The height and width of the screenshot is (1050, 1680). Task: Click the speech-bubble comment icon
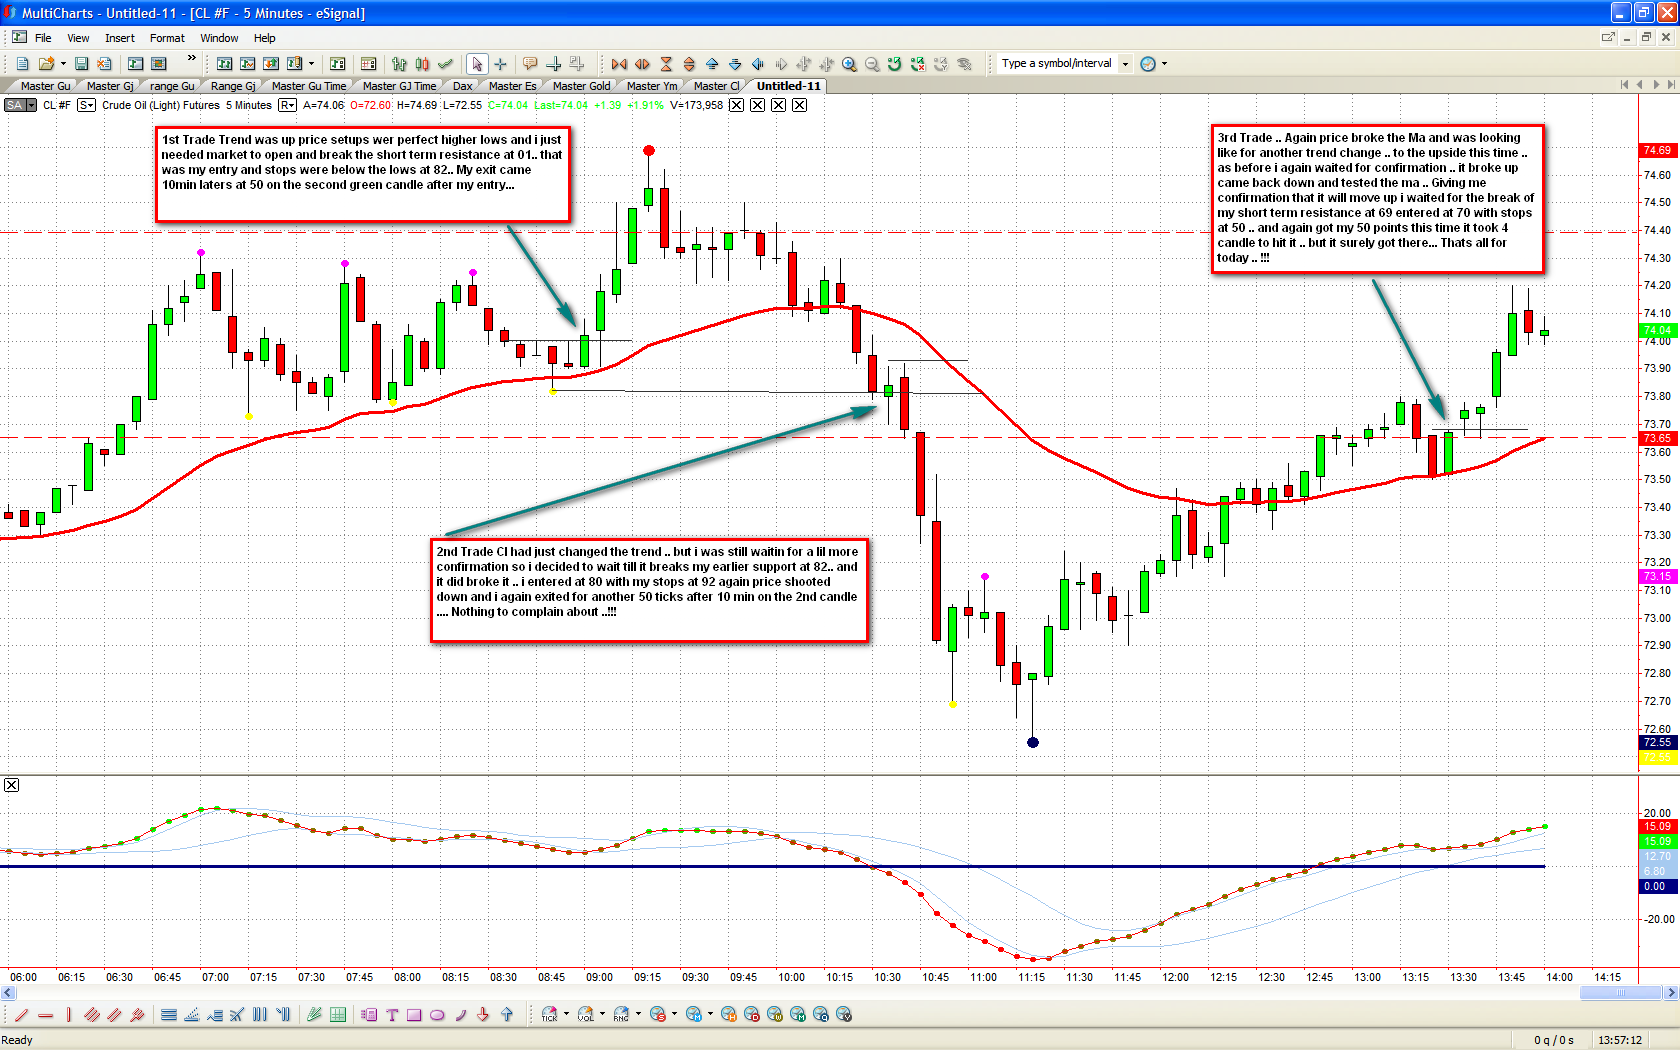tap(530, 64)
